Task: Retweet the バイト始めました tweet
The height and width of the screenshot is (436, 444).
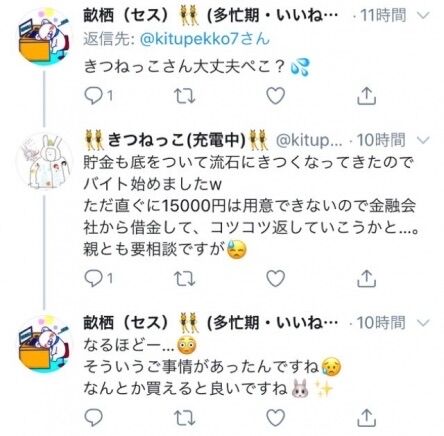Action: pos(185,278)
